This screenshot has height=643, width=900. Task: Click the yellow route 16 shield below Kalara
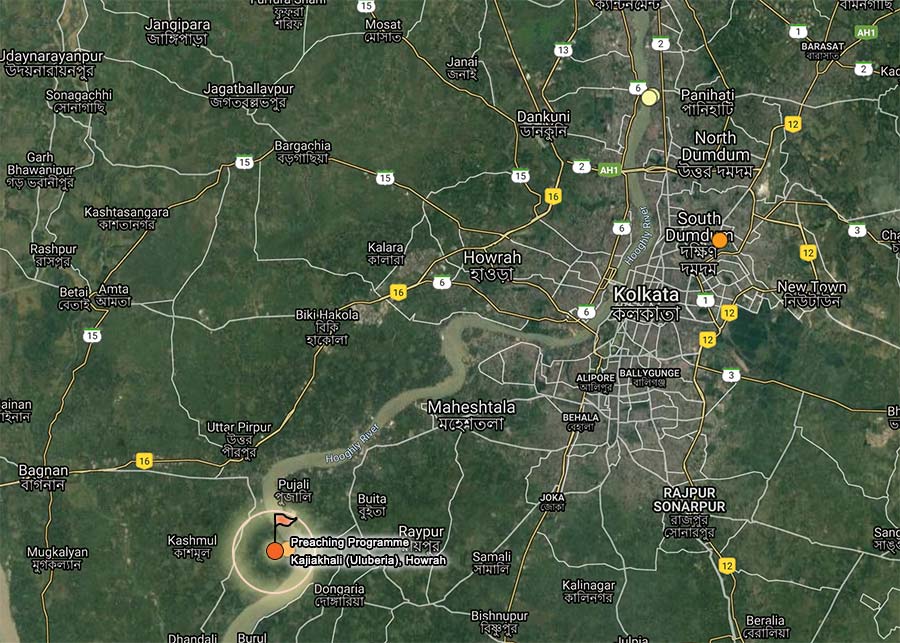click(398, 292)
